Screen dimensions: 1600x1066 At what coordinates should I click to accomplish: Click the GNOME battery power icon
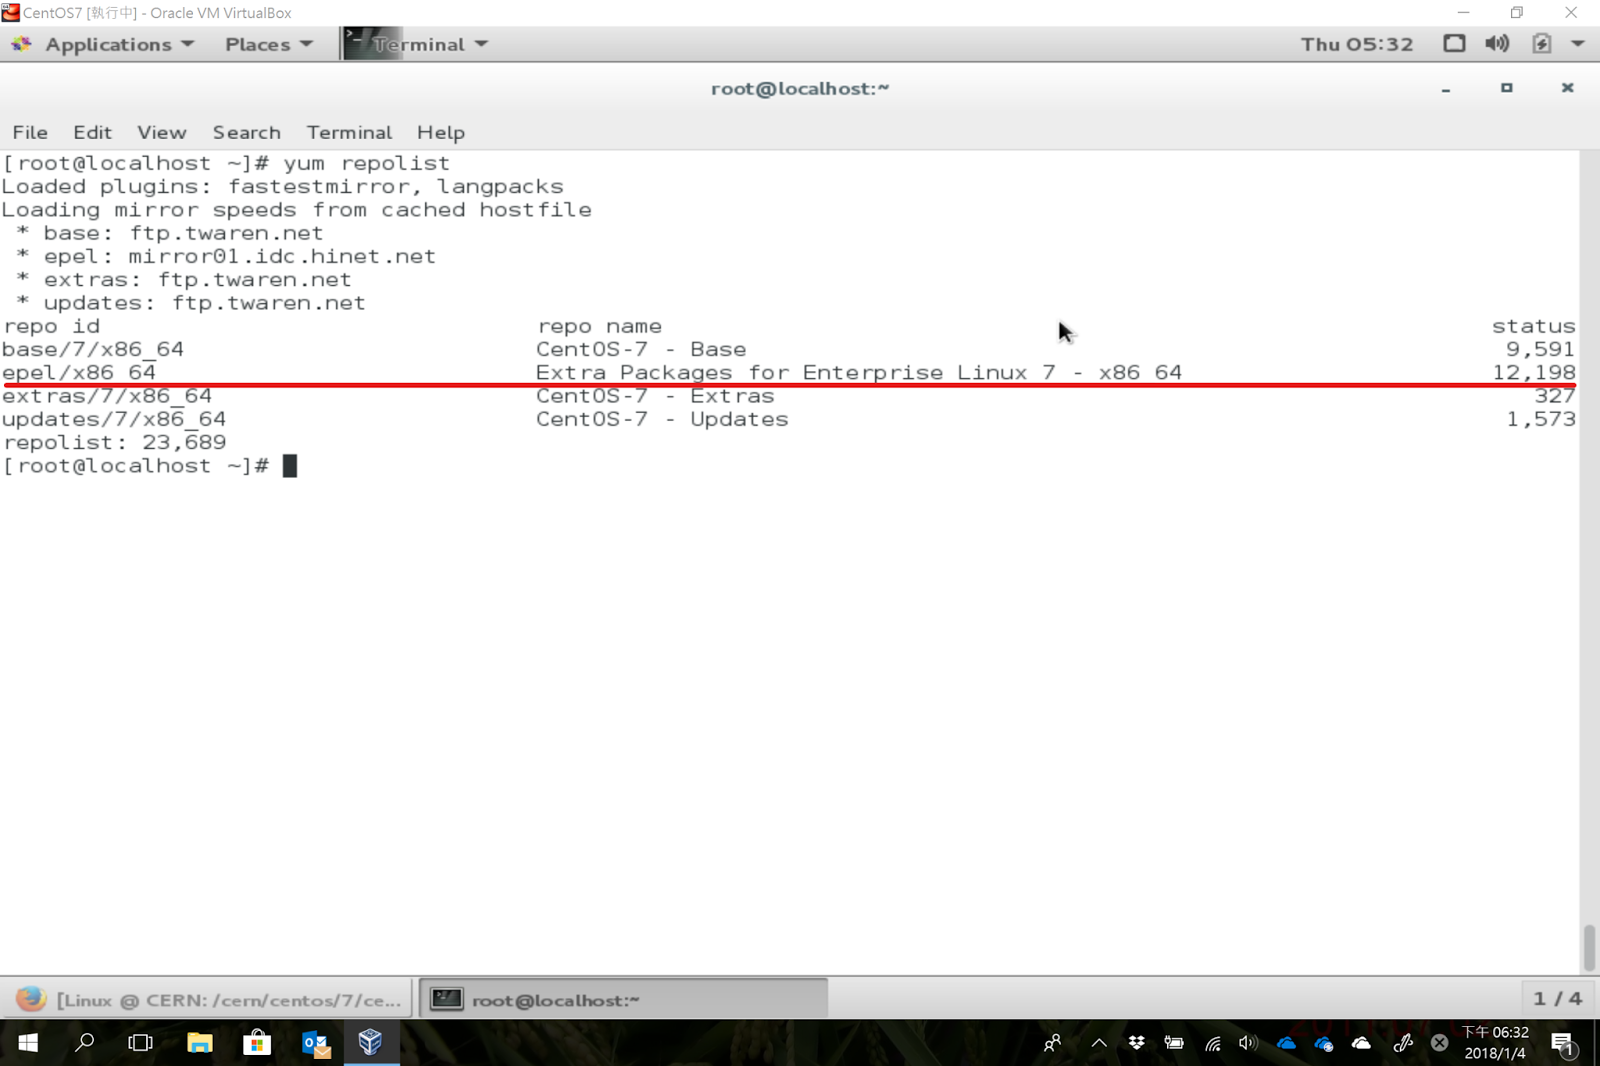pos(1541,43)
